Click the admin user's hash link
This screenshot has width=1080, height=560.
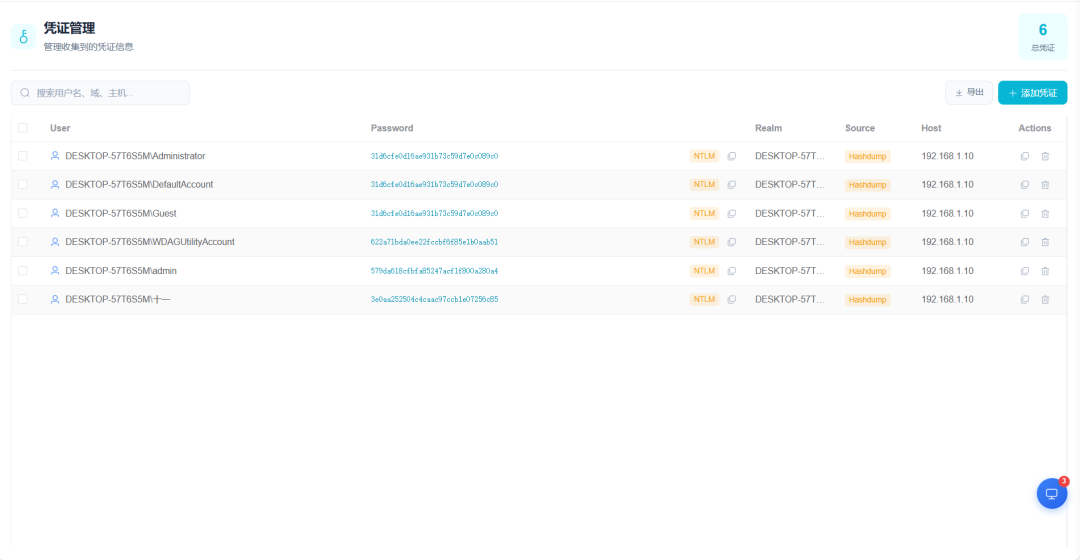[x=434, y=271]
